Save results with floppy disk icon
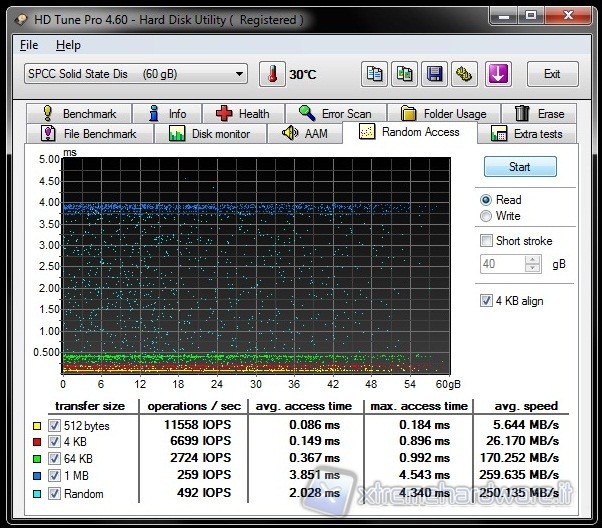The width and height of the screenshot is (602, 528). [435, 74]
